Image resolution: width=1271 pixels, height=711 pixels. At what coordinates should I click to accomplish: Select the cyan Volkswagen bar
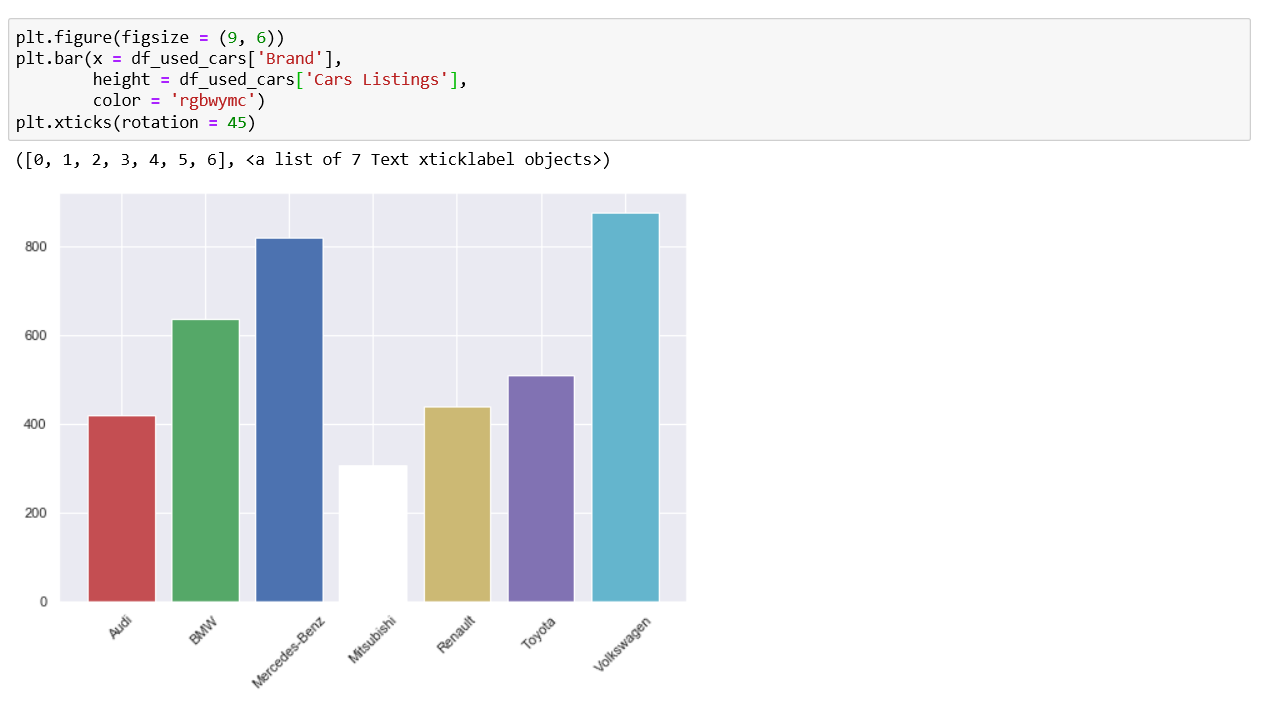click(625, 407)
